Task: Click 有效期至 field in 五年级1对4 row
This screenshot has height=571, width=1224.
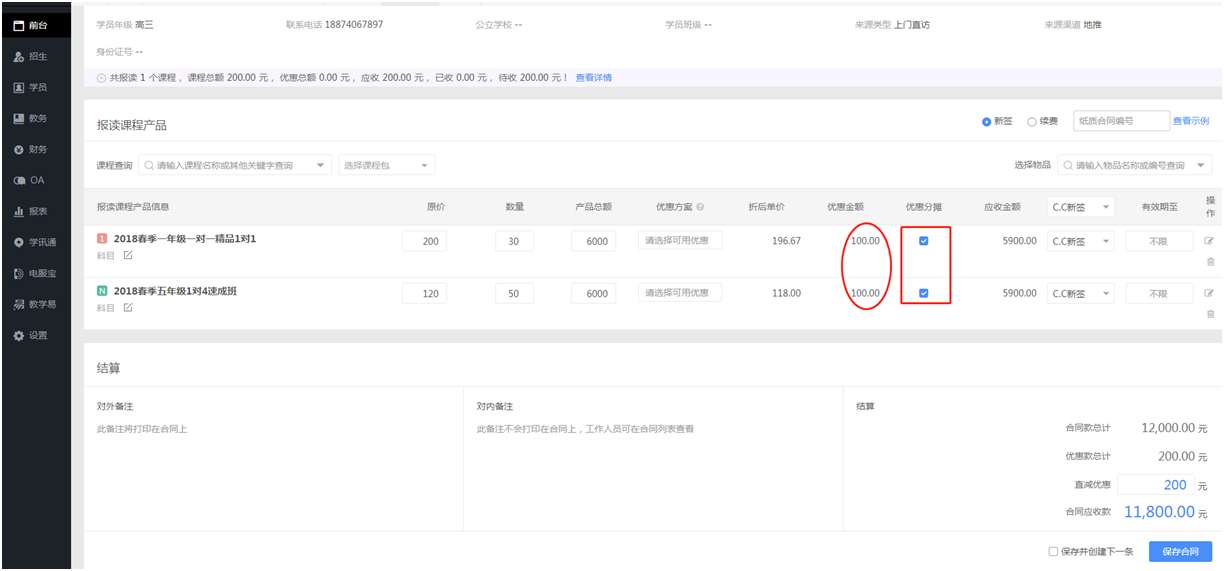Action: 1159,293
